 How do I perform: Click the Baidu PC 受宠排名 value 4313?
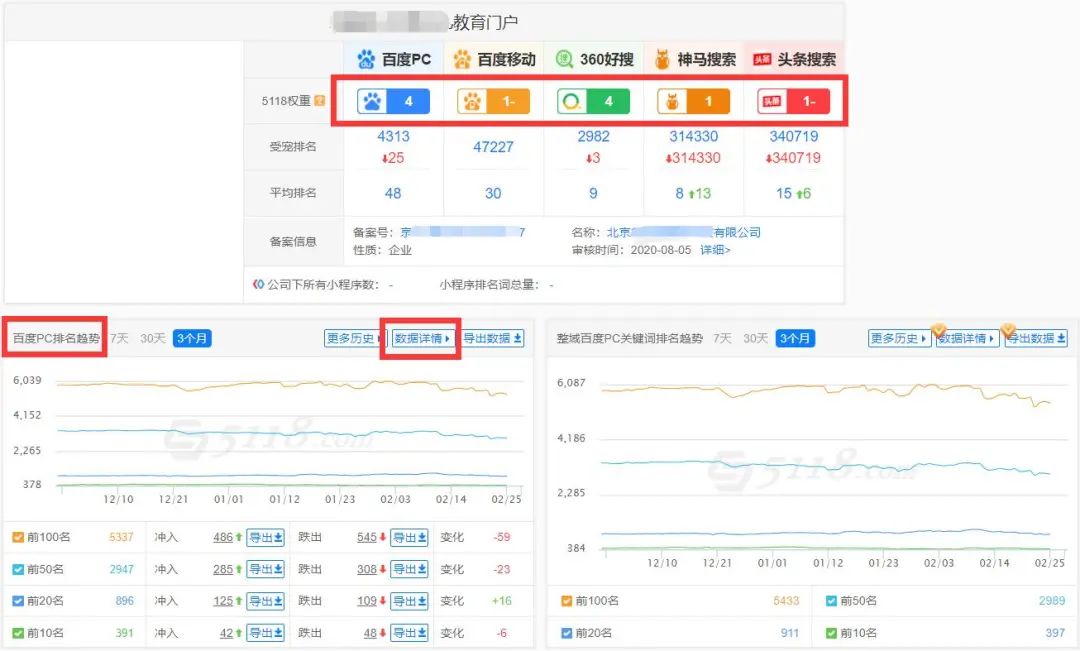point(393,136)
